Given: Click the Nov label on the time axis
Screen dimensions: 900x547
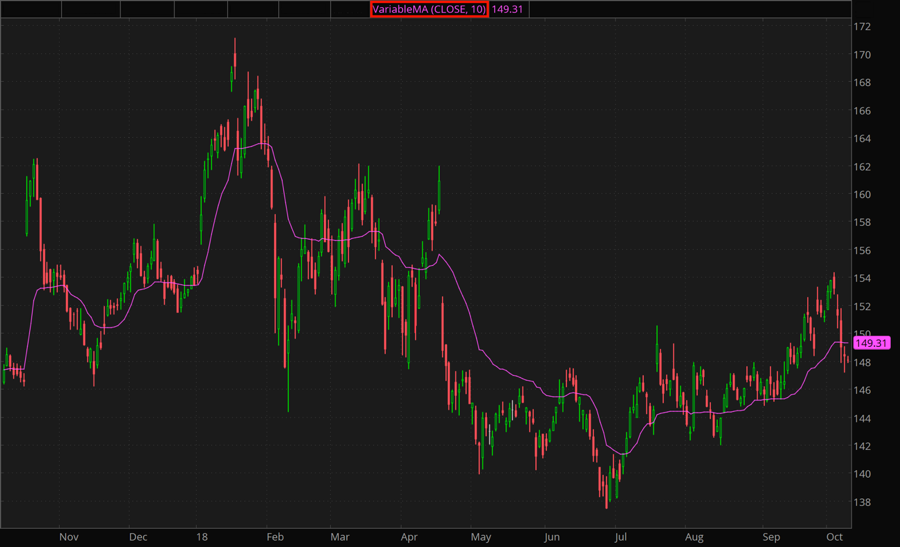Looking at the screenshot, I should coord(68,537).
